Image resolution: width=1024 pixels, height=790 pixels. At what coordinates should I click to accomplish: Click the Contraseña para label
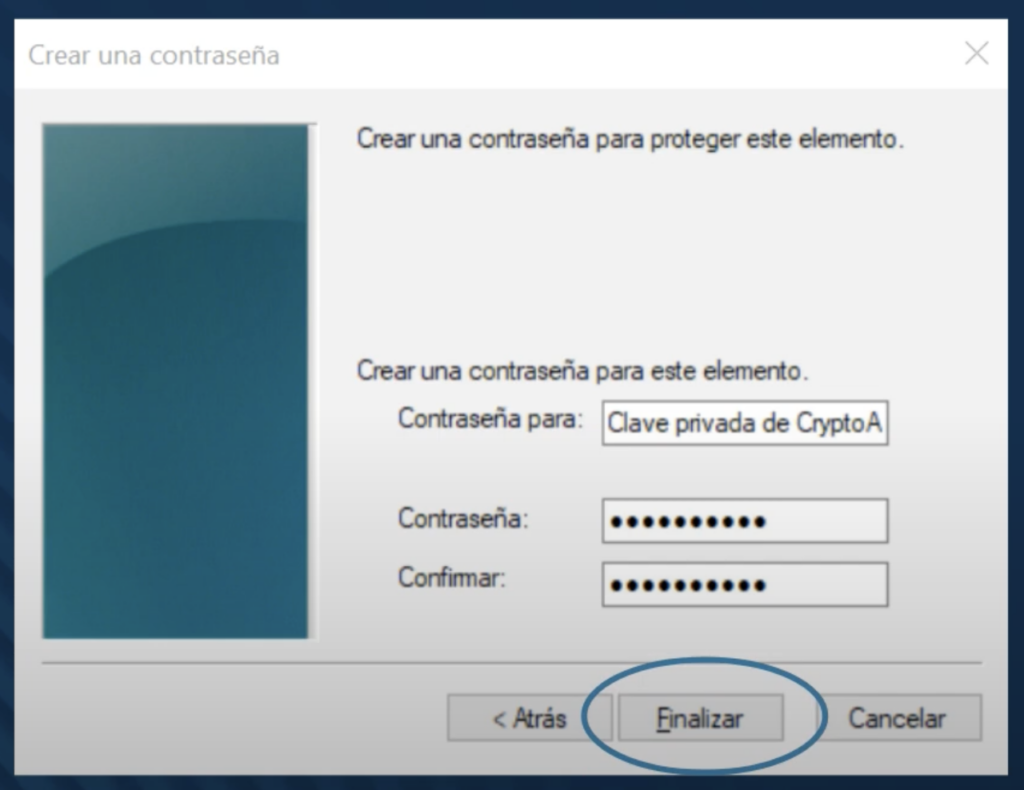click(x=490, y=419)
